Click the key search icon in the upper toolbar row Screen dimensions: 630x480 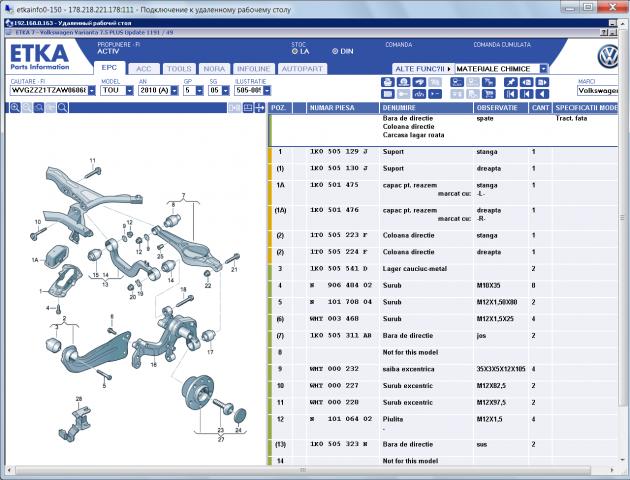[457, 82]
